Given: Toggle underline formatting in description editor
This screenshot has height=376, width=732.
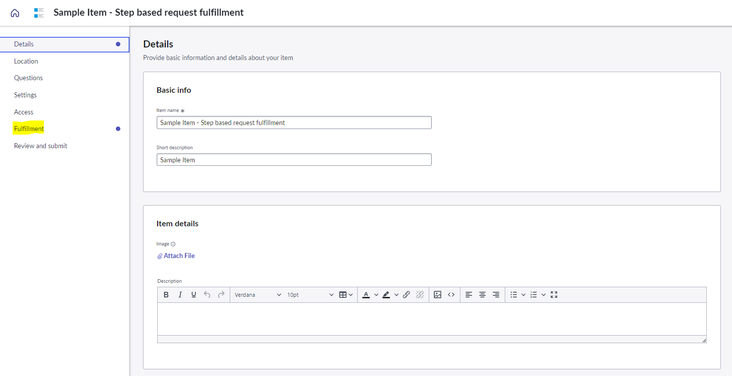Looking at the screenshot, I should pos(193,295).
